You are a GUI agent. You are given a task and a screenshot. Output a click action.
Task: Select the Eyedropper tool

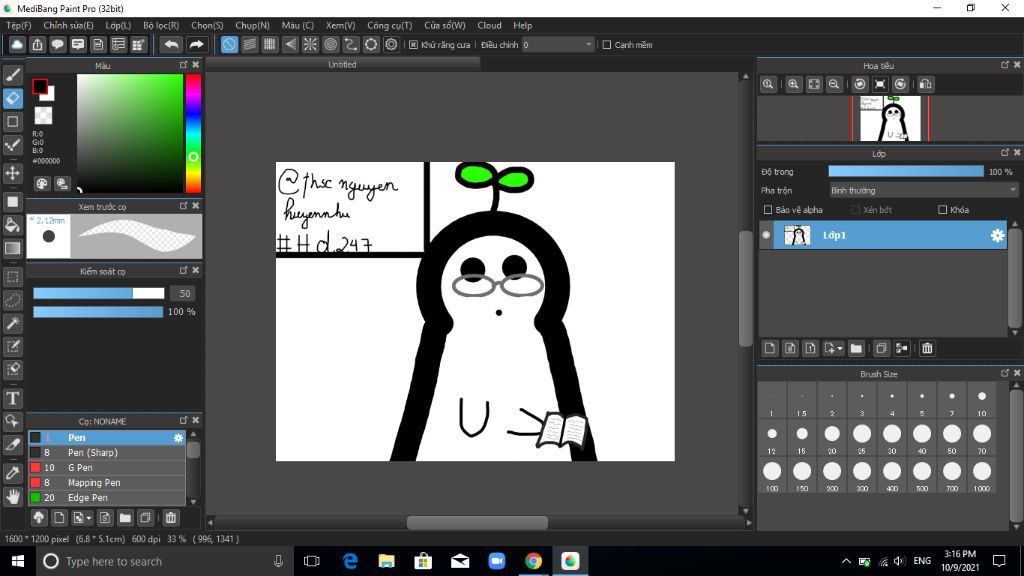[x=12, y=473]
